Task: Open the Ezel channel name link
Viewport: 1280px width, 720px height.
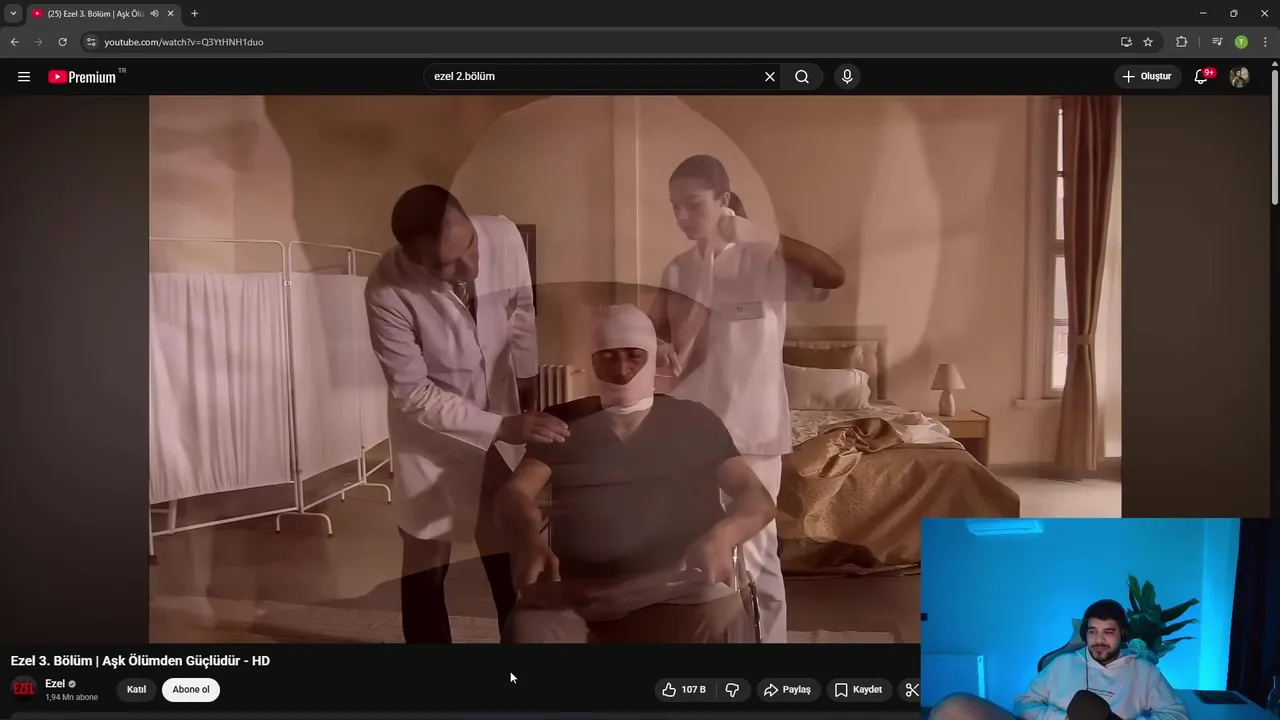Action: [55, 684]
